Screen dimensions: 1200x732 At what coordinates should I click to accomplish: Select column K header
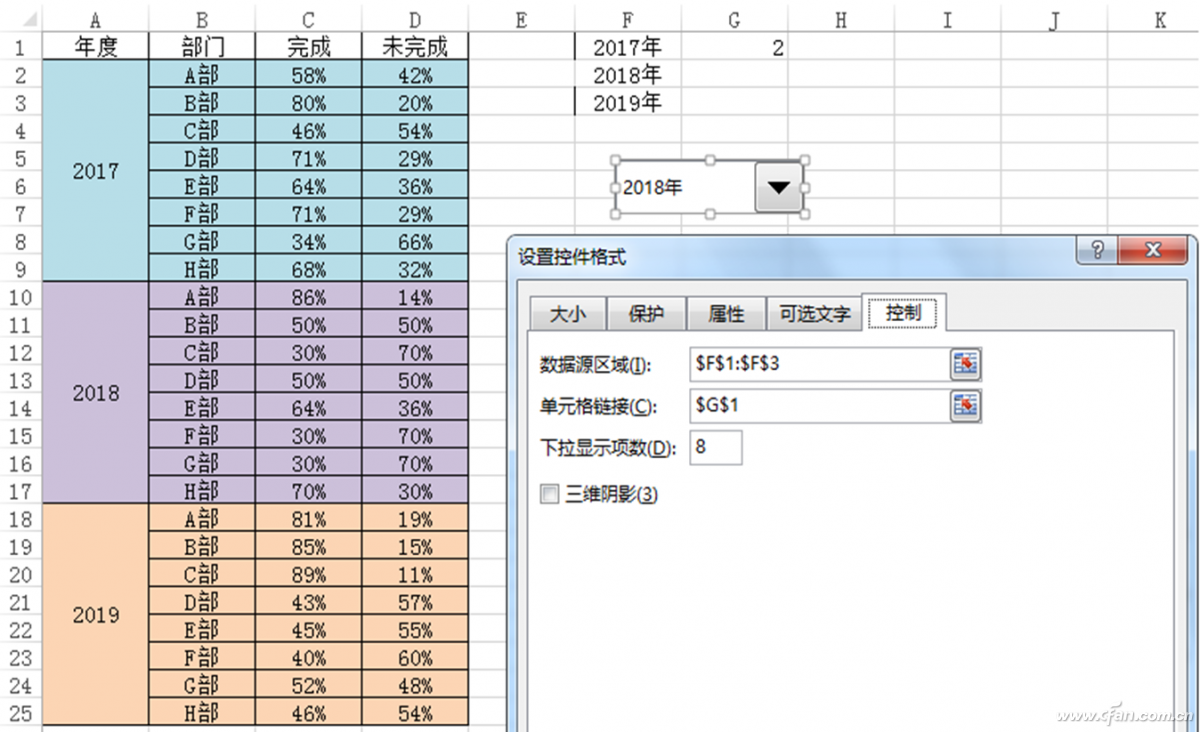point(1159,20)
